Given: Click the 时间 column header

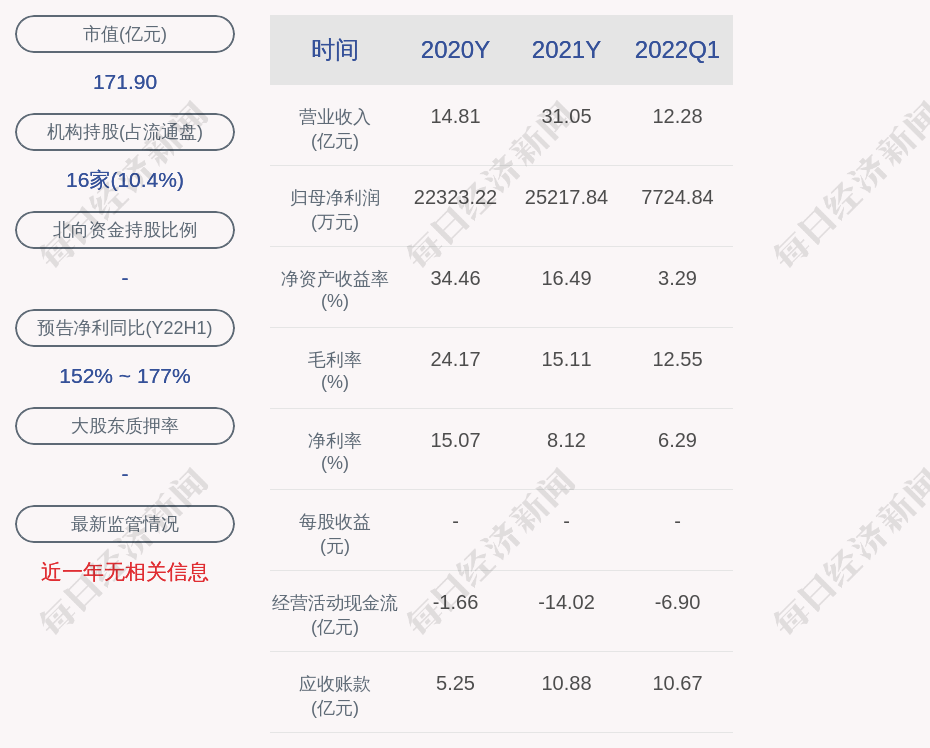Looking at the screenshot, I should [x=335, y=50].
